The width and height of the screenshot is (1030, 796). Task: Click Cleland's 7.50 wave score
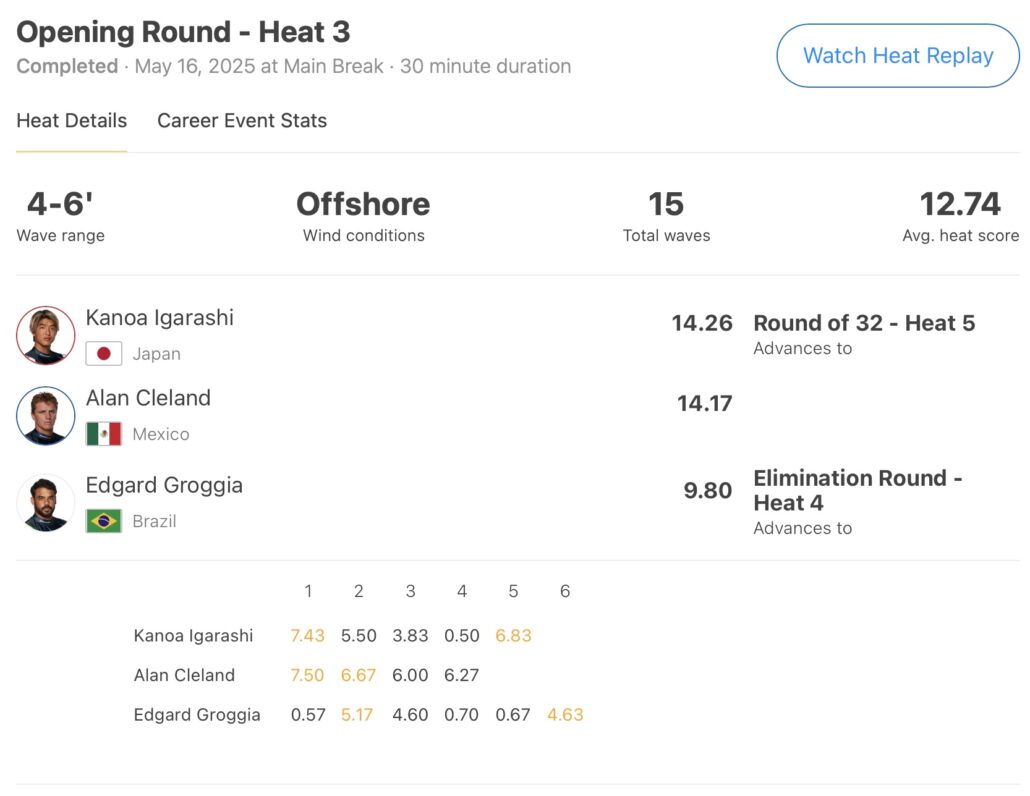(x=307, y=675)
